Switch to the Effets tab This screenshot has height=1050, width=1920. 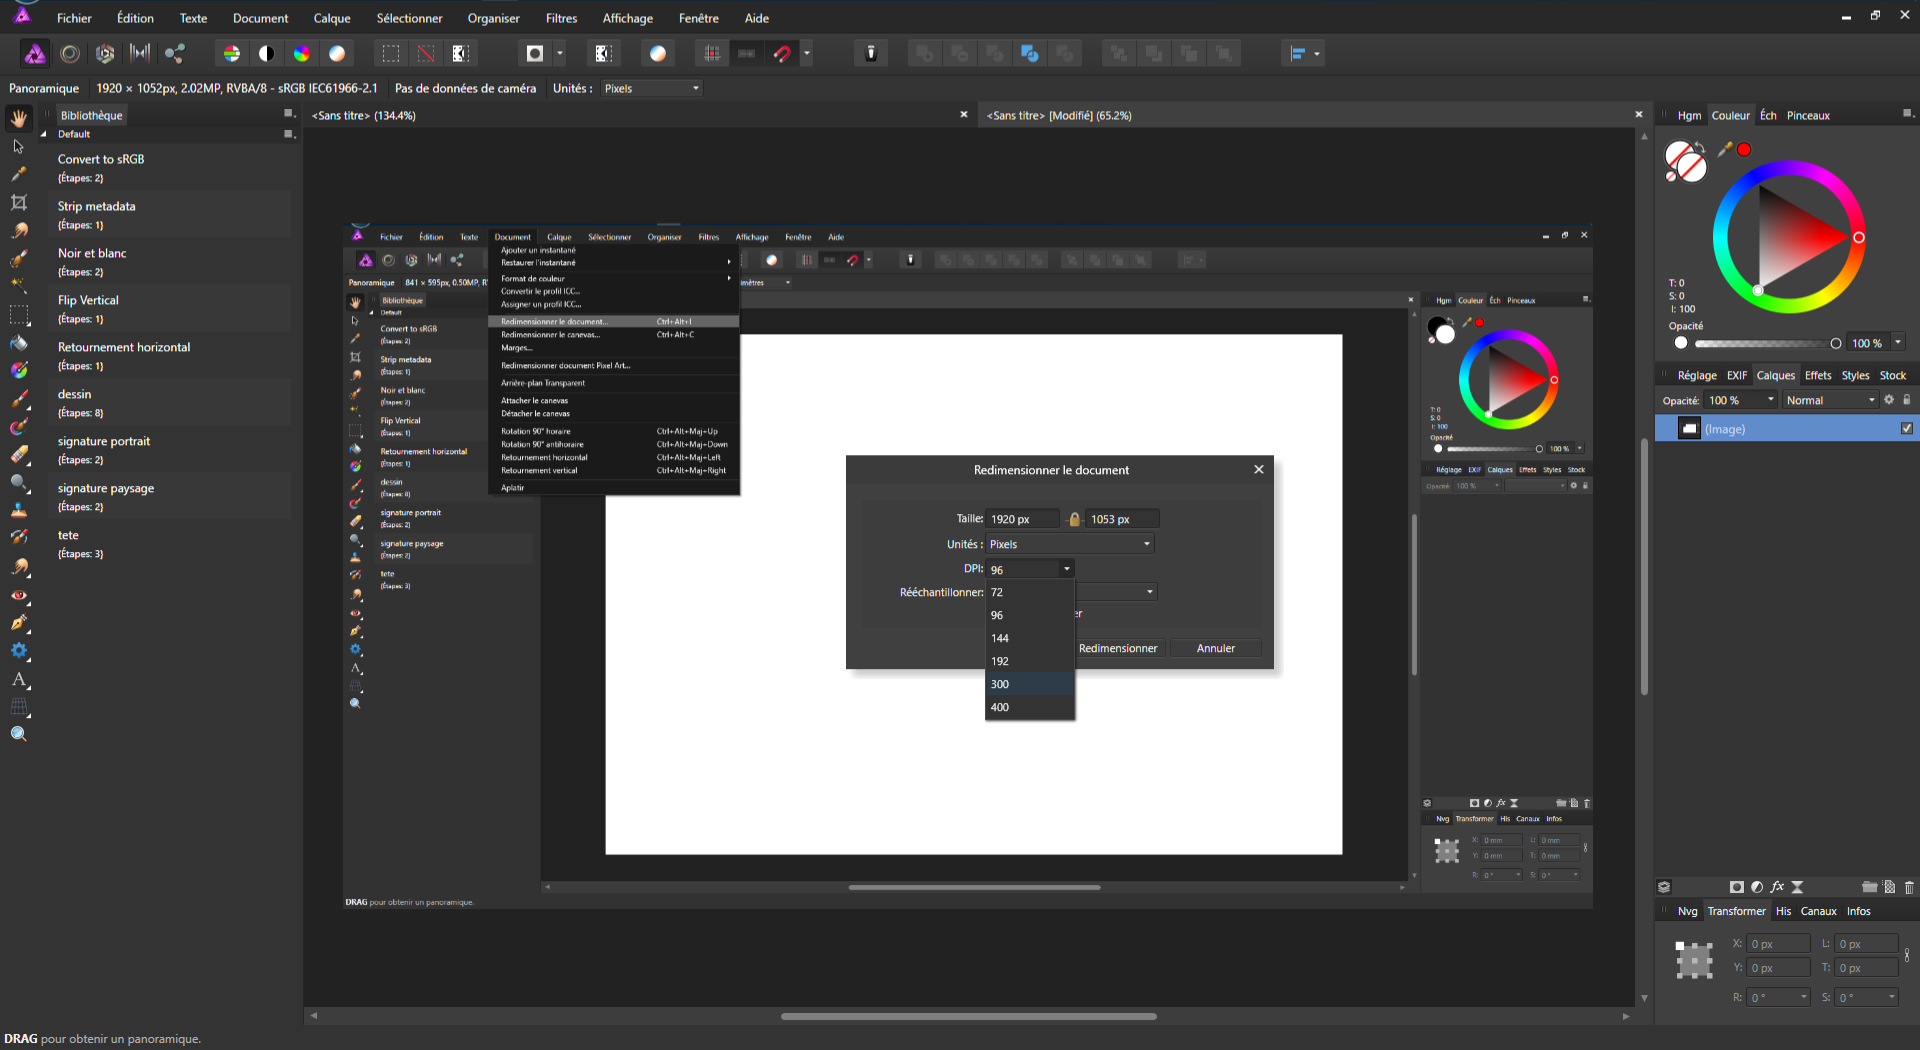click(1818, 375)
